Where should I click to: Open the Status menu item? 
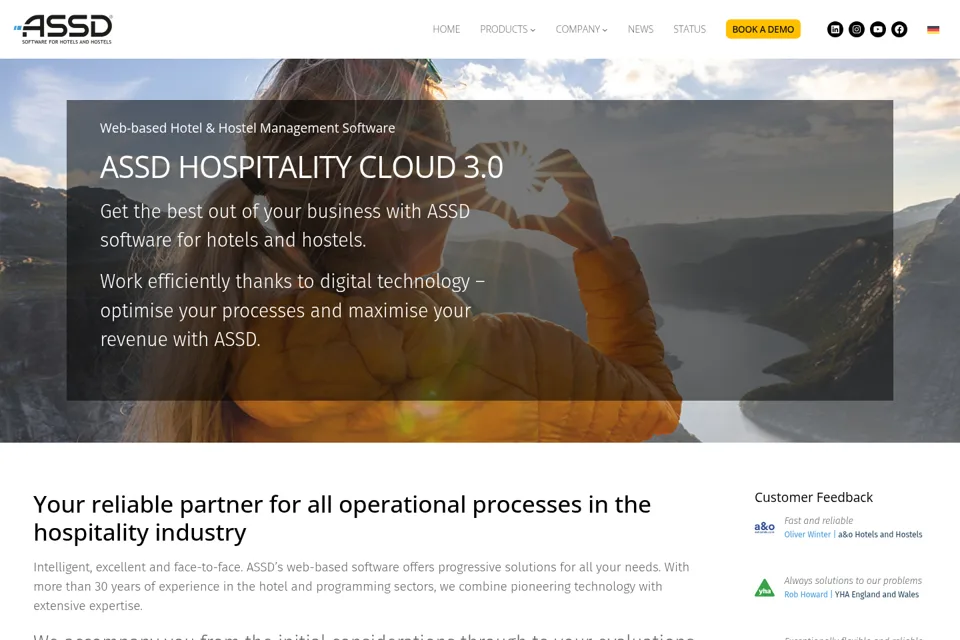[689, 29]
